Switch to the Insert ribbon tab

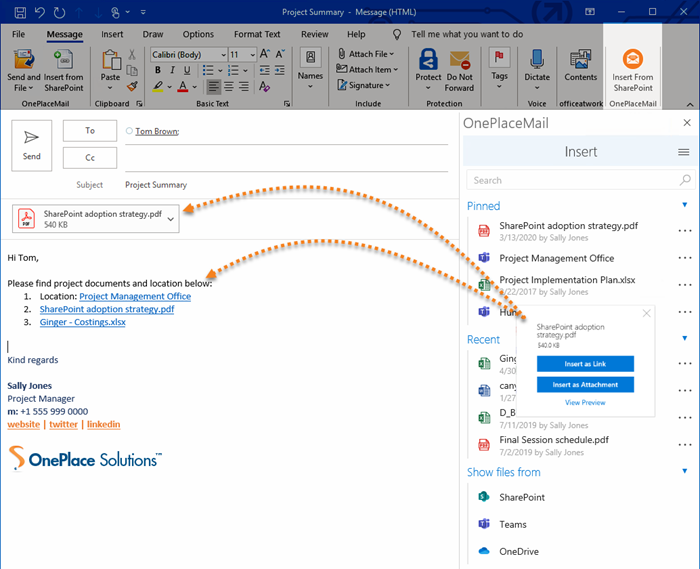tap(112, 34)
